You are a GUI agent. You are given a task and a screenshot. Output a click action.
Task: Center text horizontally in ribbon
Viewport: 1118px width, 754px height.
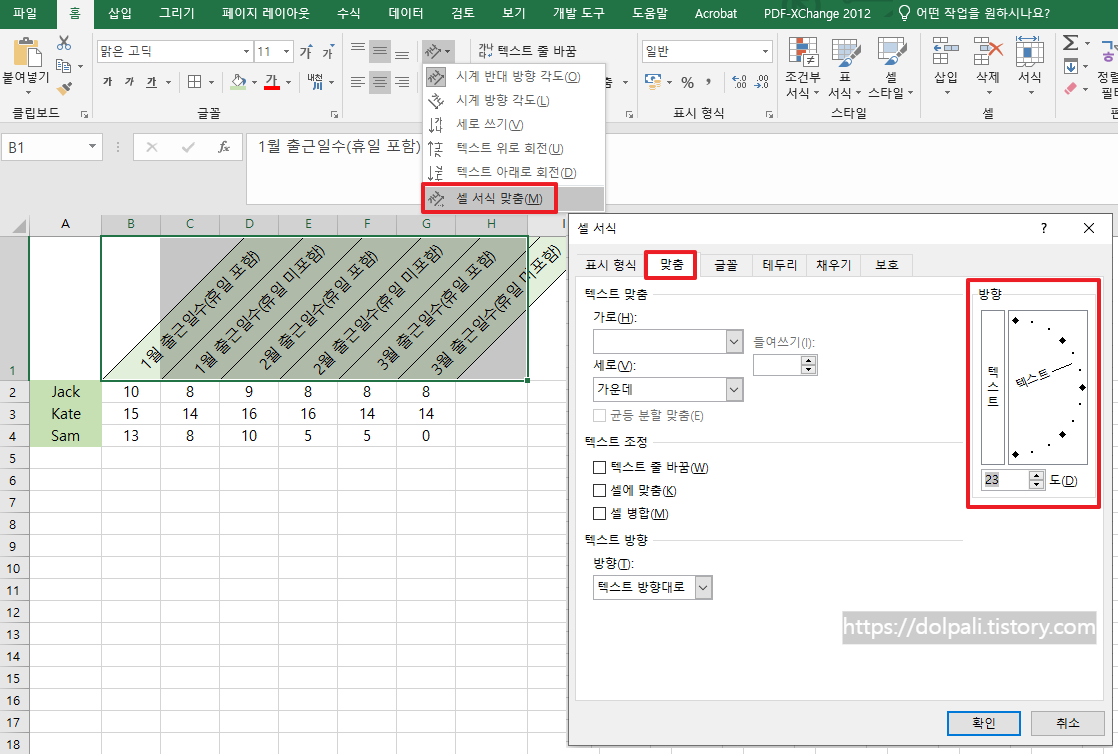[x=380, y=82]
